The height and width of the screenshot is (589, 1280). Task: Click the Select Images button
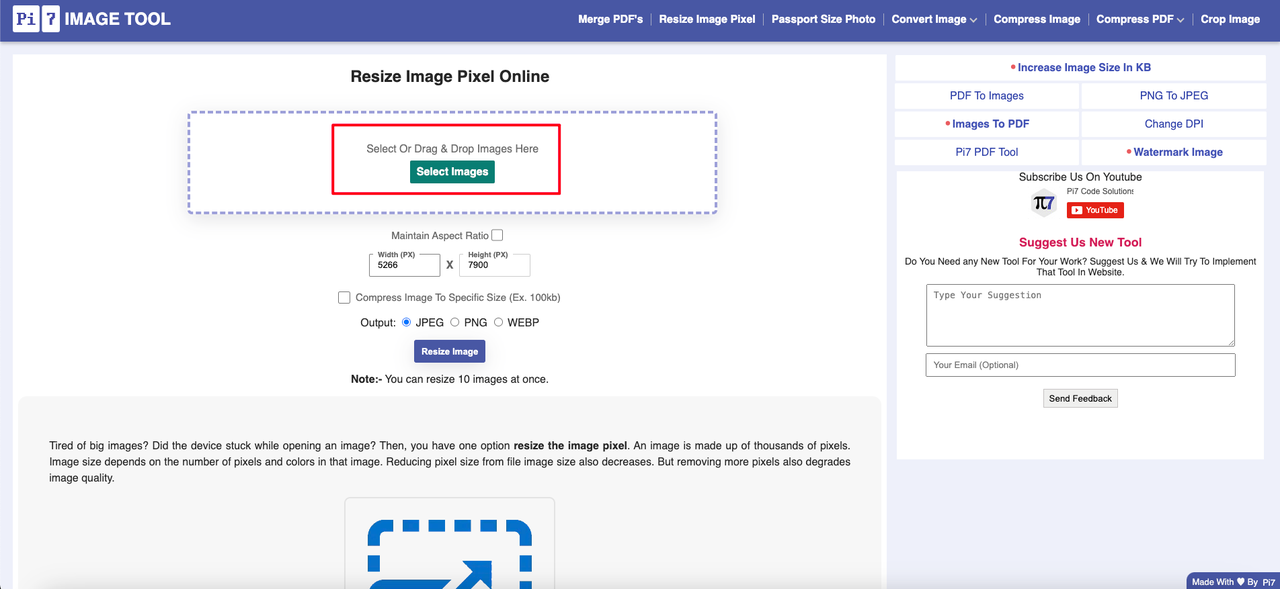pos(452,172)
